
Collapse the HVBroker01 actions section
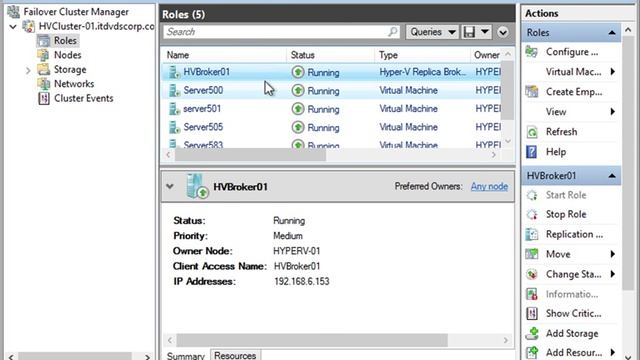[x=611, y=176]
